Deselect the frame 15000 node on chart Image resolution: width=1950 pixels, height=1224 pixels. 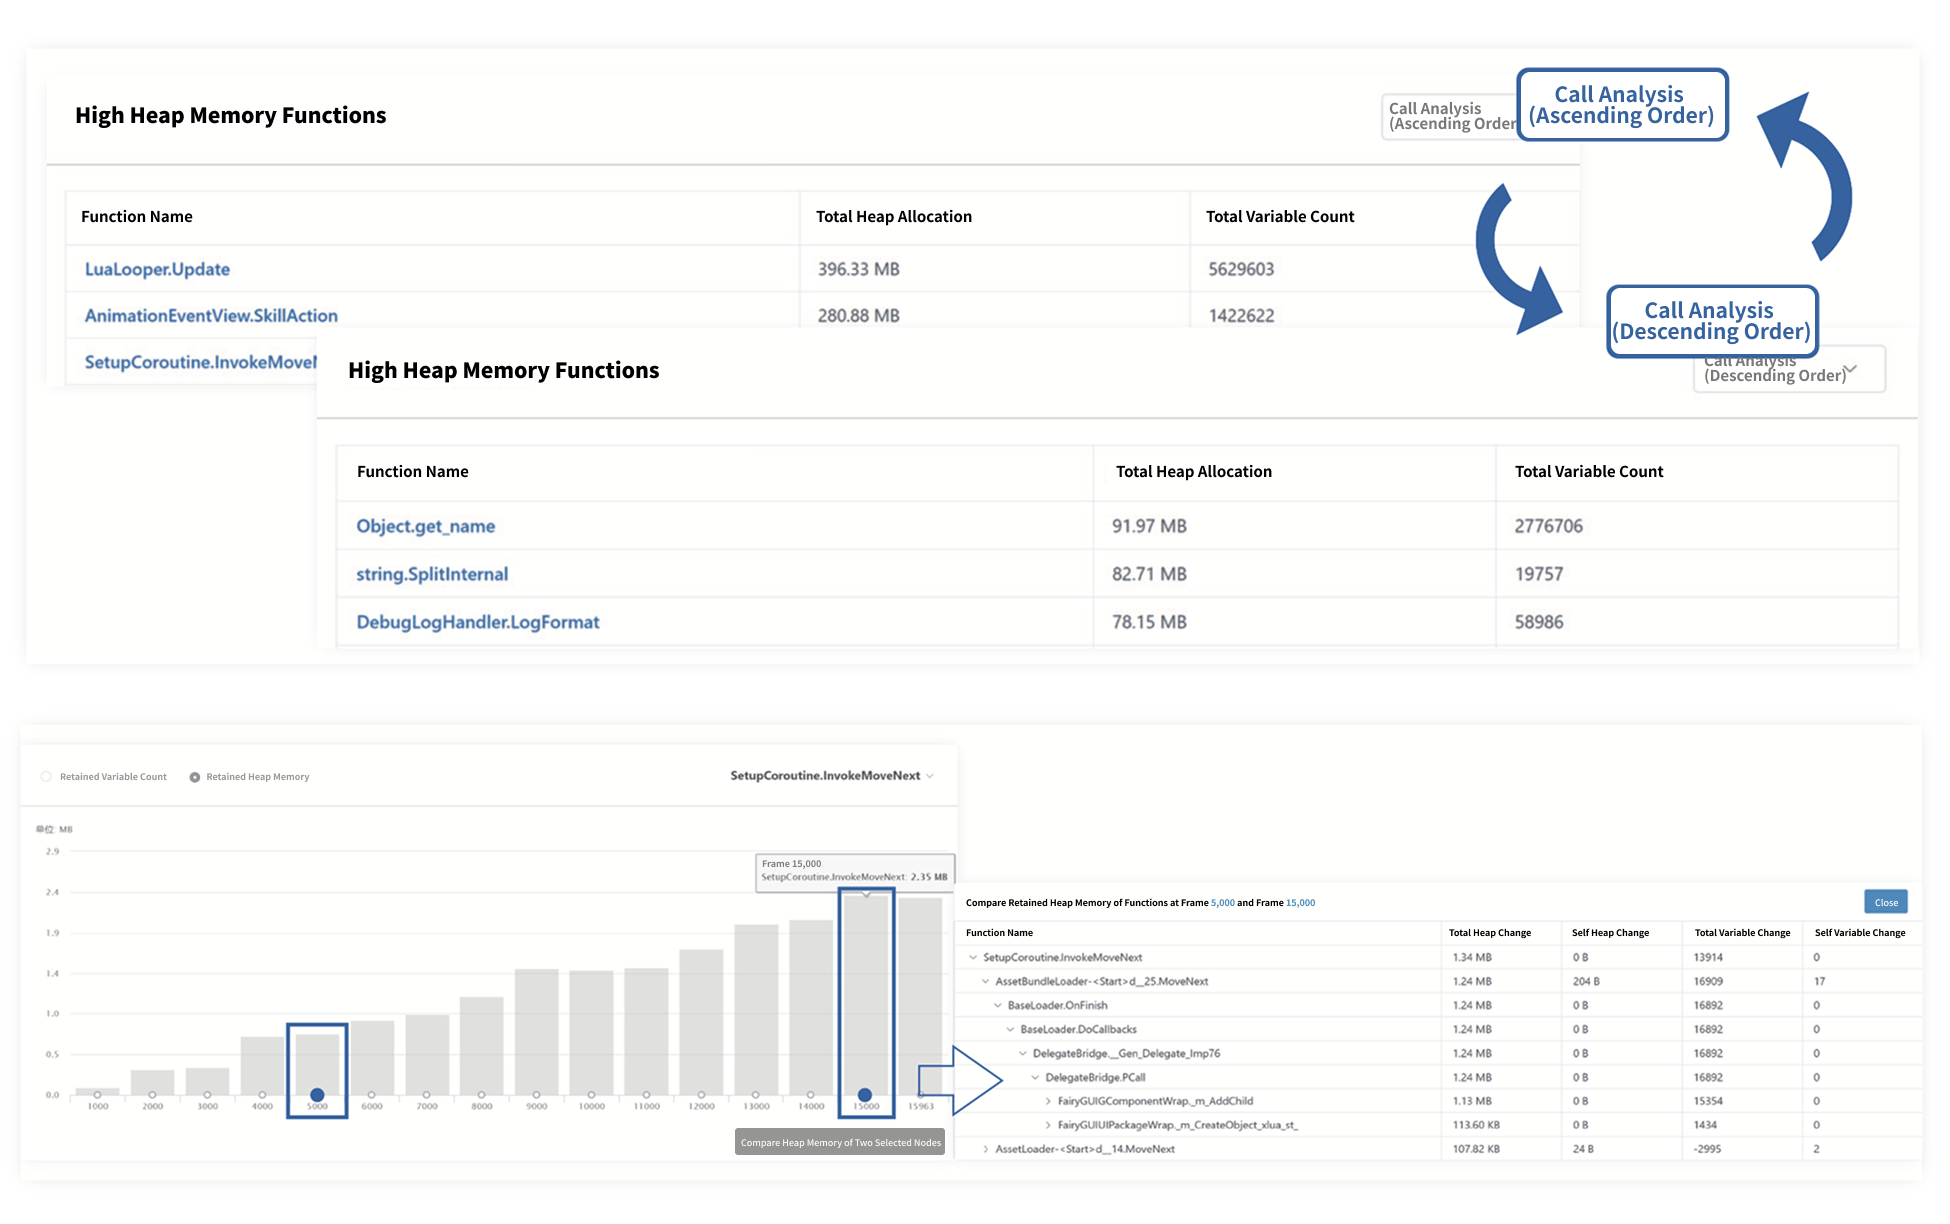click(865, 1095)
